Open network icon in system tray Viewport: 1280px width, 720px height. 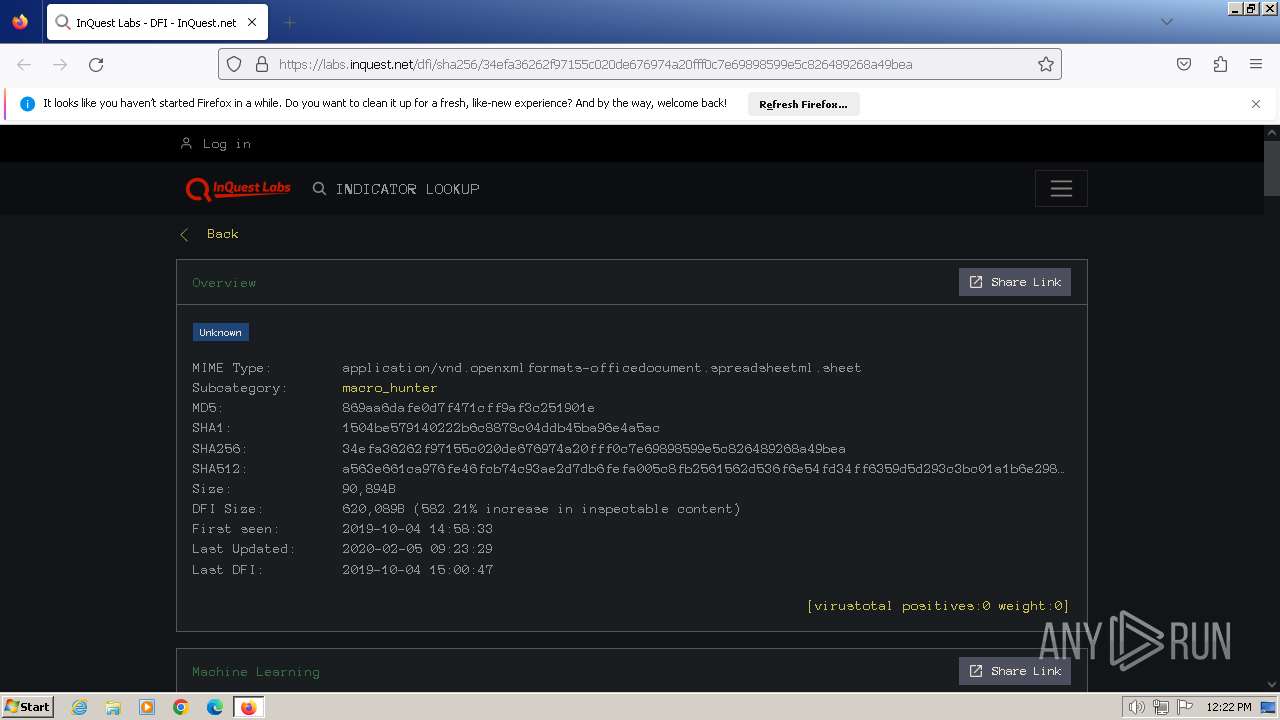tap(1161, 707)
